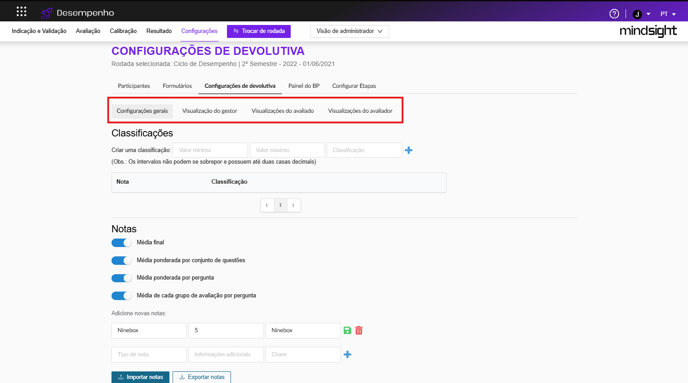
Task: Open Calibração menu item
Action: click(x=123, y=31)
